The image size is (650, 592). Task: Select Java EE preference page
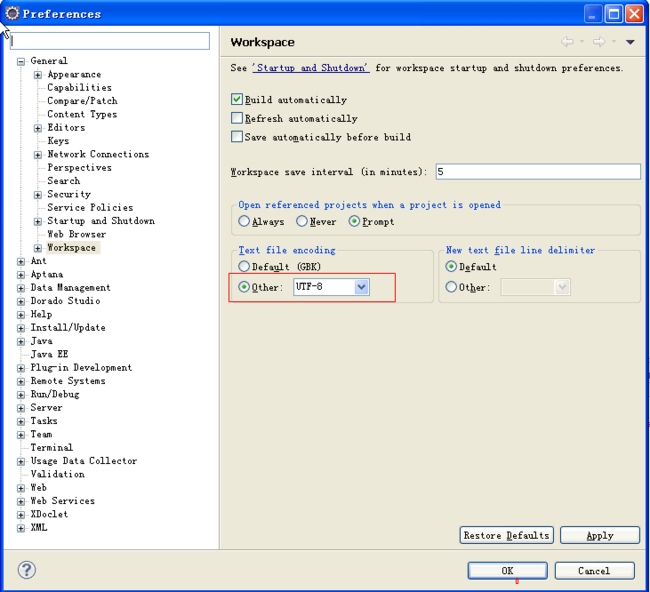[x=49, y=354]
